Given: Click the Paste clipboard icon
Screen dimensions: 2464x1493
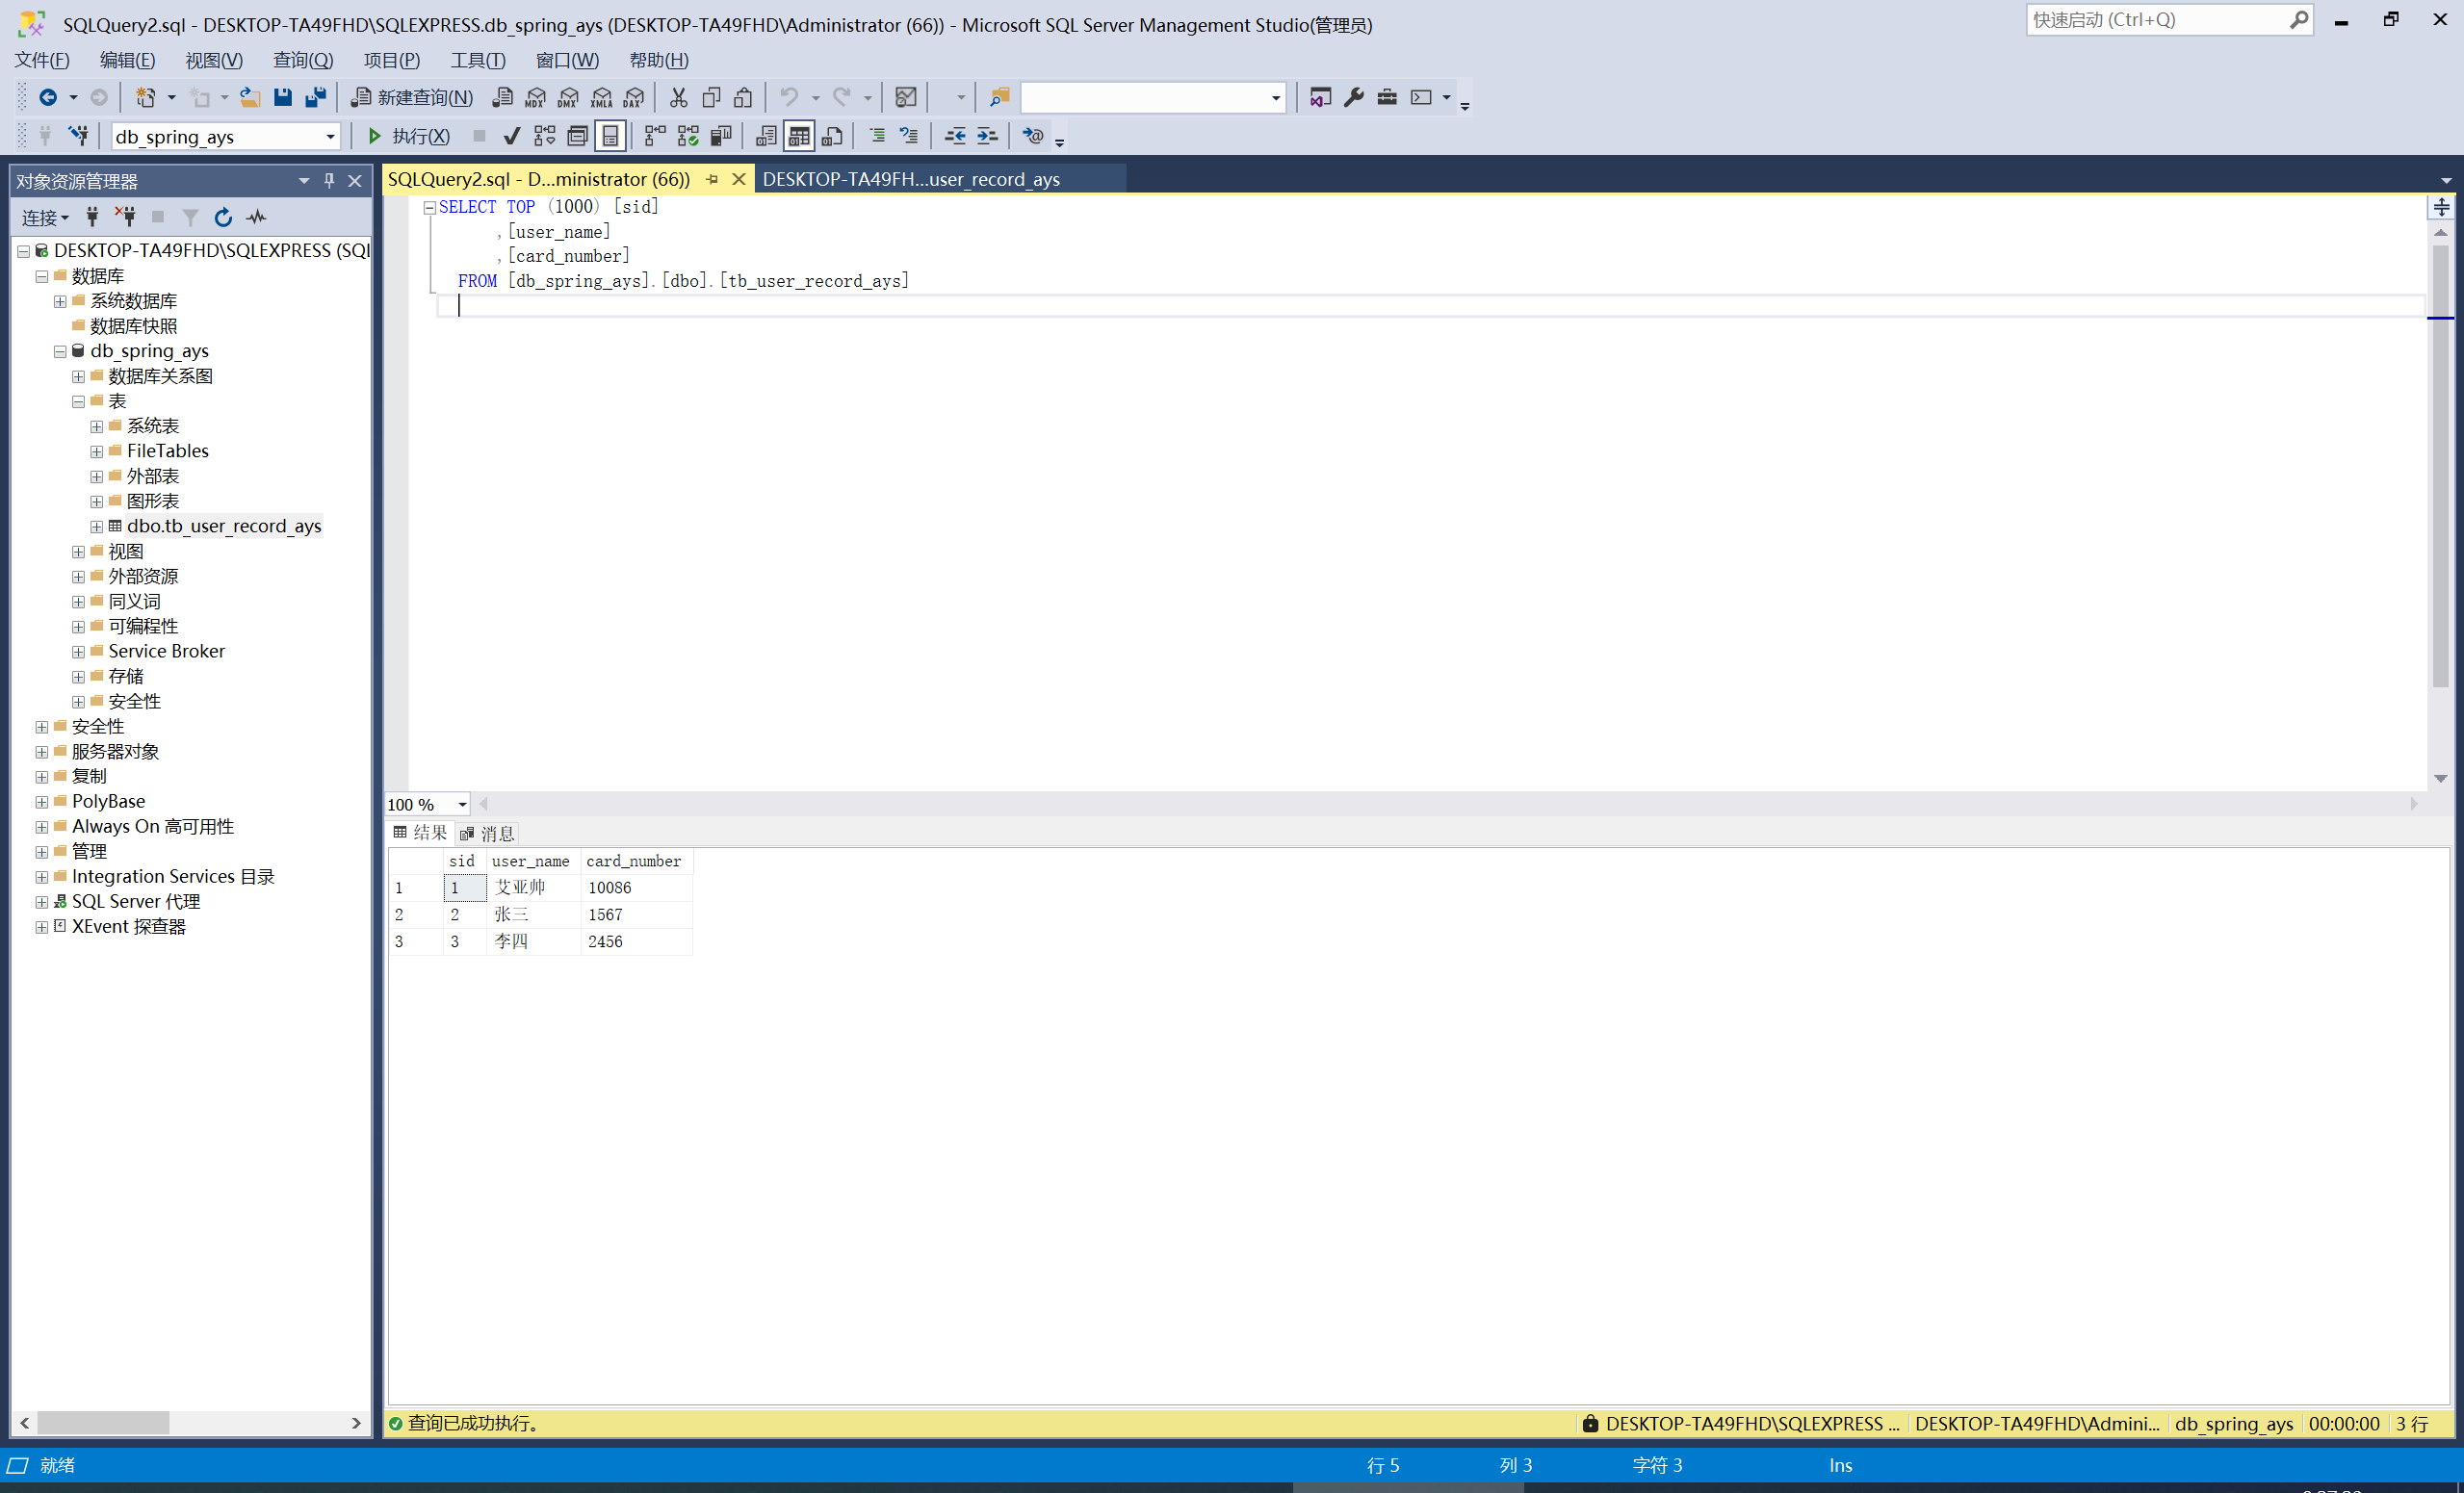Looking at the screenshot, I should click(x=743, y=97).
